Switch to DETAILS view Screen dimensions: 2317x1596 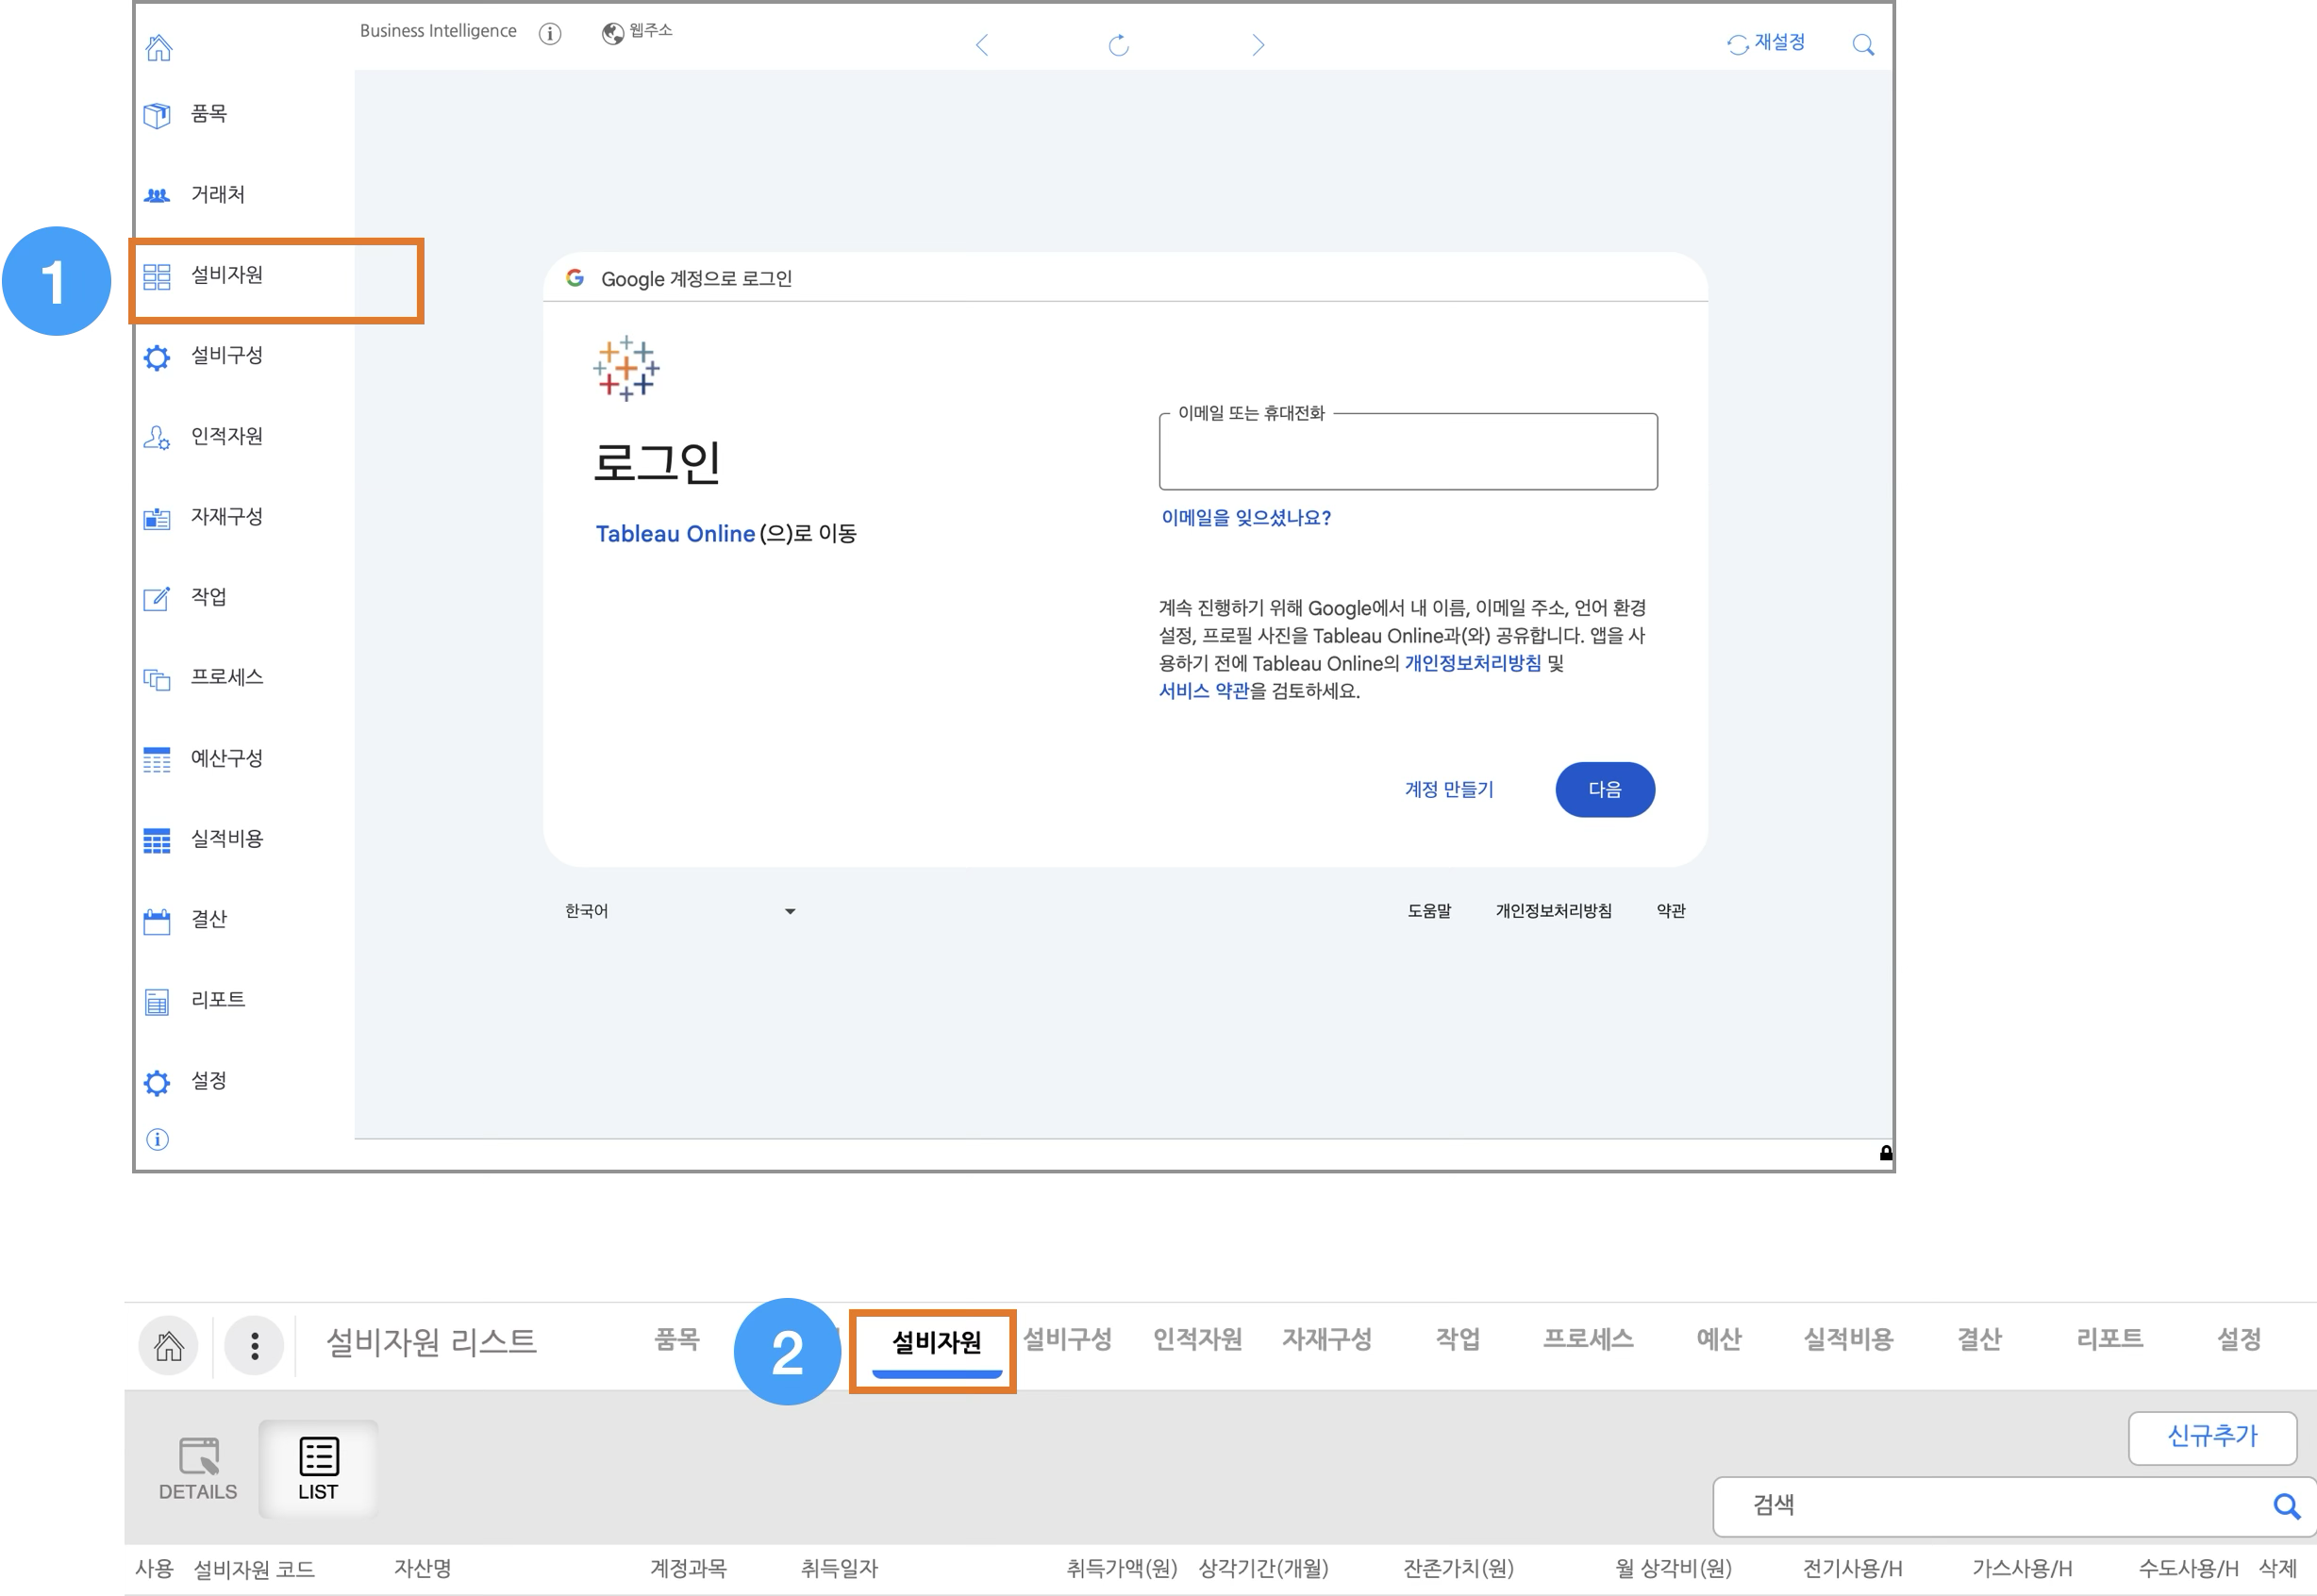tap(198, 1468)
